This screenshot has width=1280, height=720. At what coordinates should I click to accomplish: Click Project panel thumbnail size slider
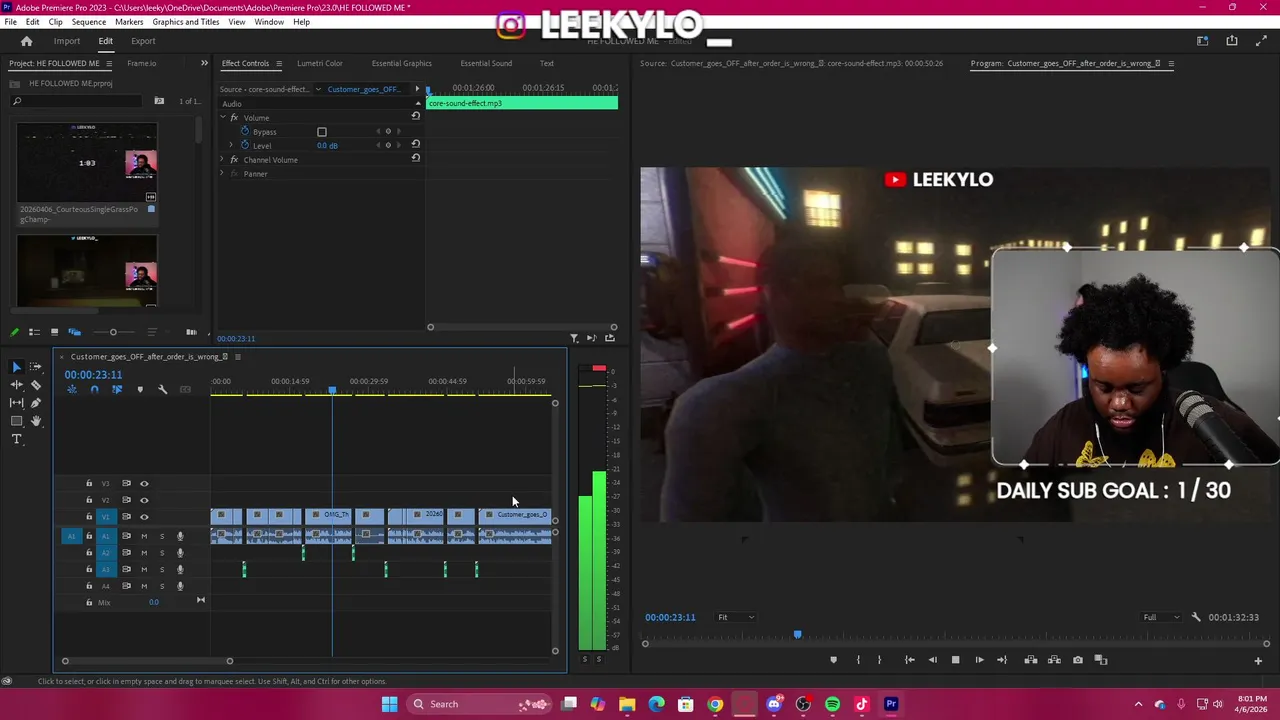[x=113, y=332]
